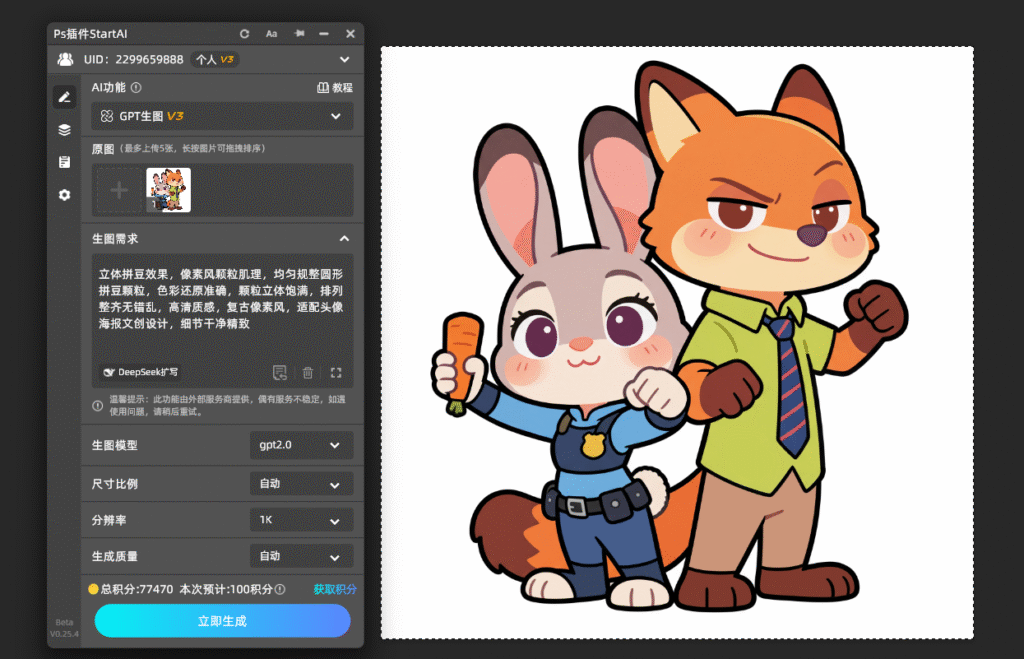Screen dimensions: 1024x659
Task: Click the 总积分:77470 text
Action: [x=136, y=589]
